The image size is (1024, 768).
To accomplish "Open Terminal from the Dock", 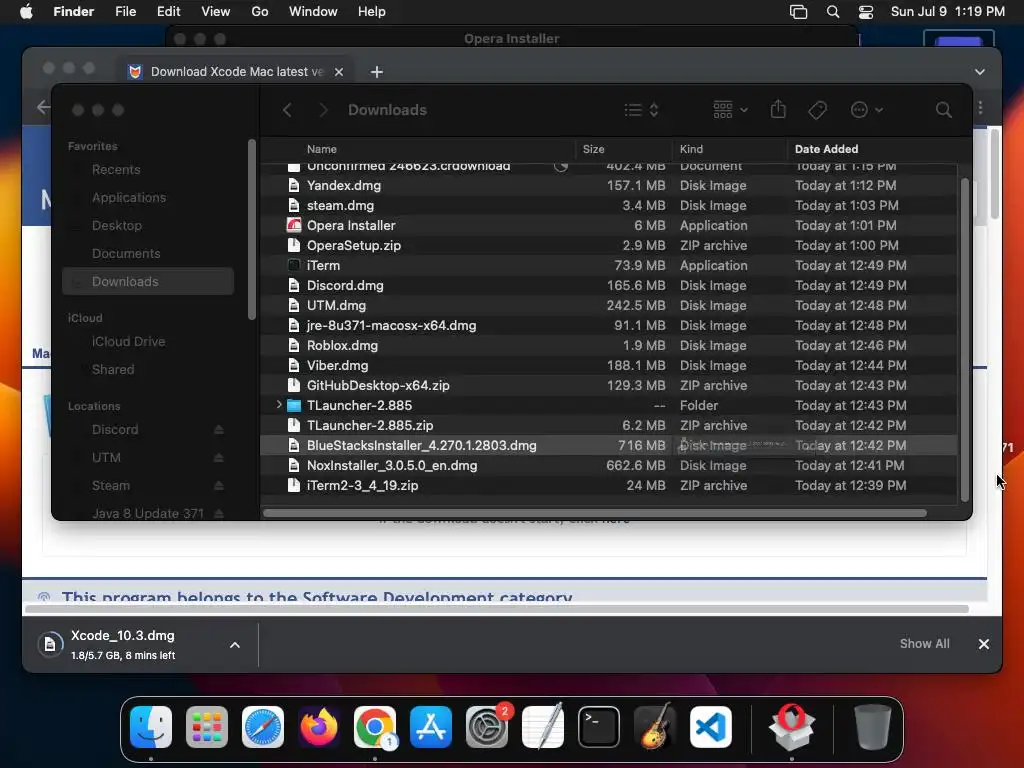I will tap(599, 727).
